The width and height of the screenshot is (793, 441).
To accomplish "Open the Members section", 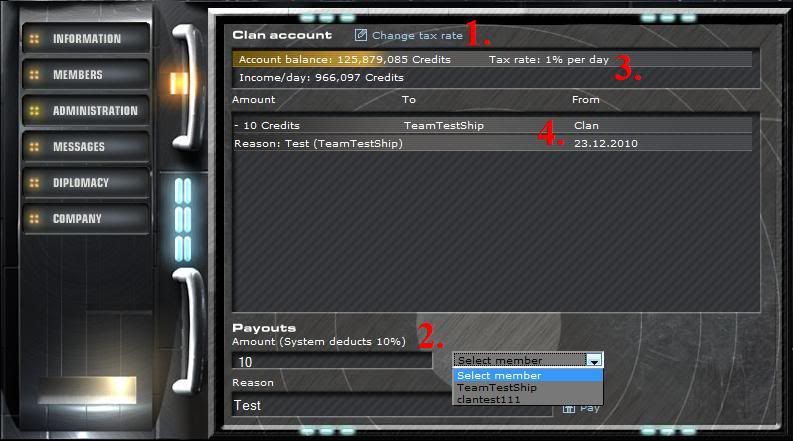I will pos(86,75).
